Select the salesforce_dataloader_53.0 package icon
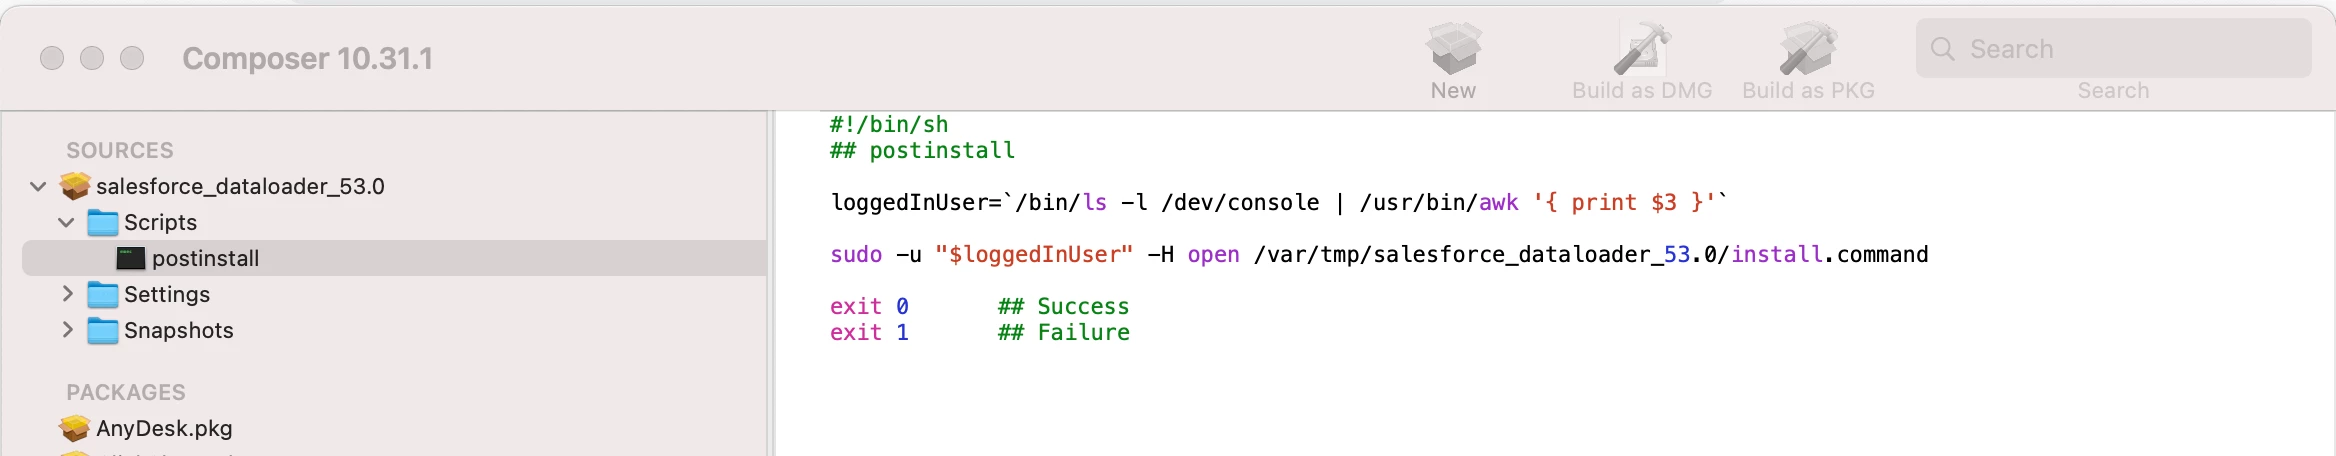 [75, 186]
